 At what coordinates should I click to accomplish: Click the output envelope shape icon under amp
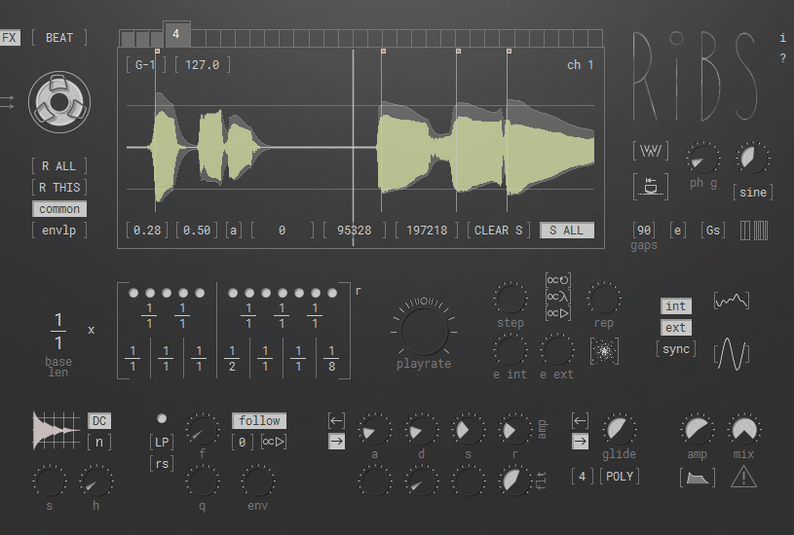tap(697, 477)
